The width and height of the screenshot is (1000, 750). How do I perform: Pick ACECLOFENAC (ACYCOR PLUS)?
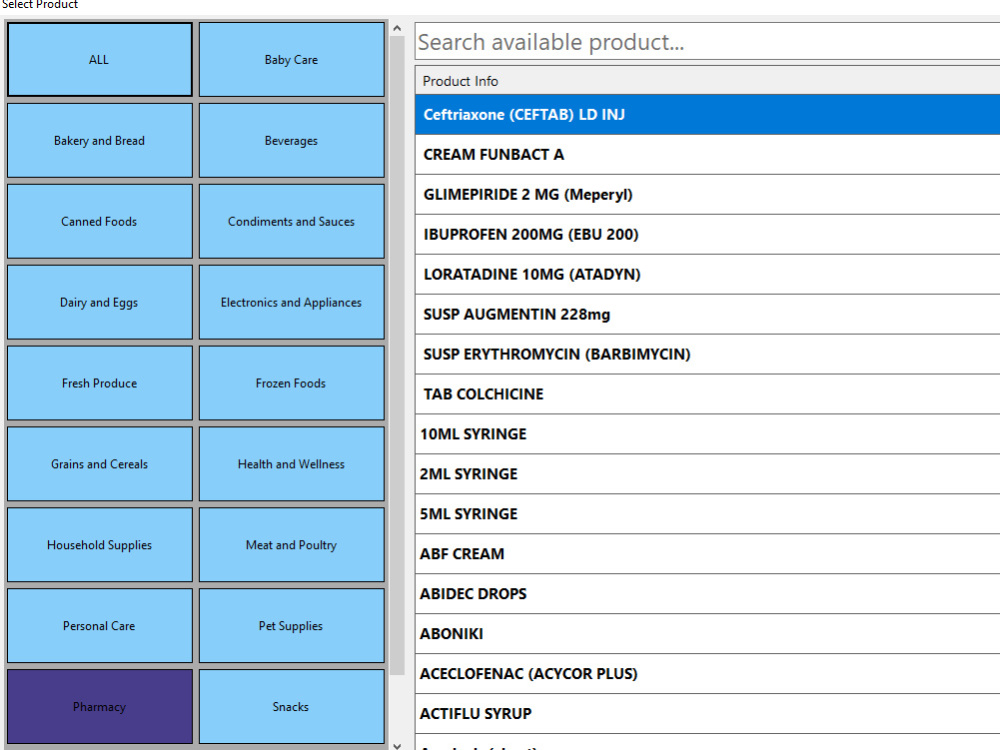pos(707,674)
